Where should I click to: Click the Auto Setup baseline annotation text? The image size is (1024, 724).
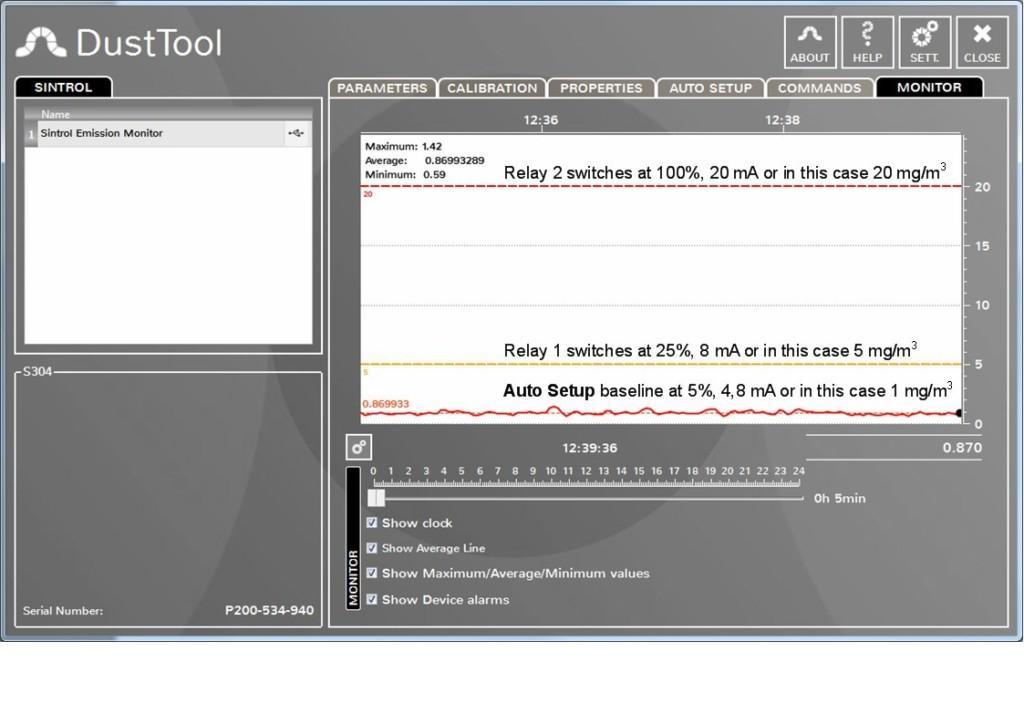(728, 390)
